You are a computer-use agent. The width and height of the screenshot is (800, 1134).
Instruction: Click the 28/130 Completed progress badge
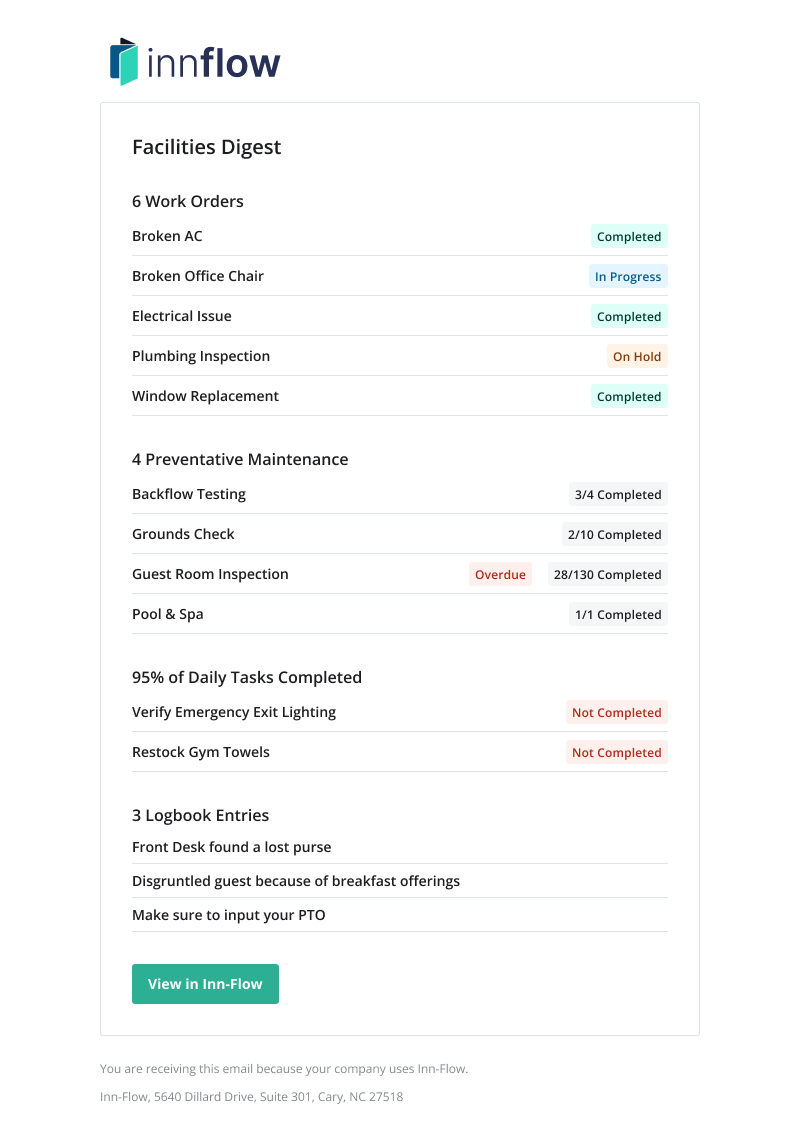click(608, 574)
